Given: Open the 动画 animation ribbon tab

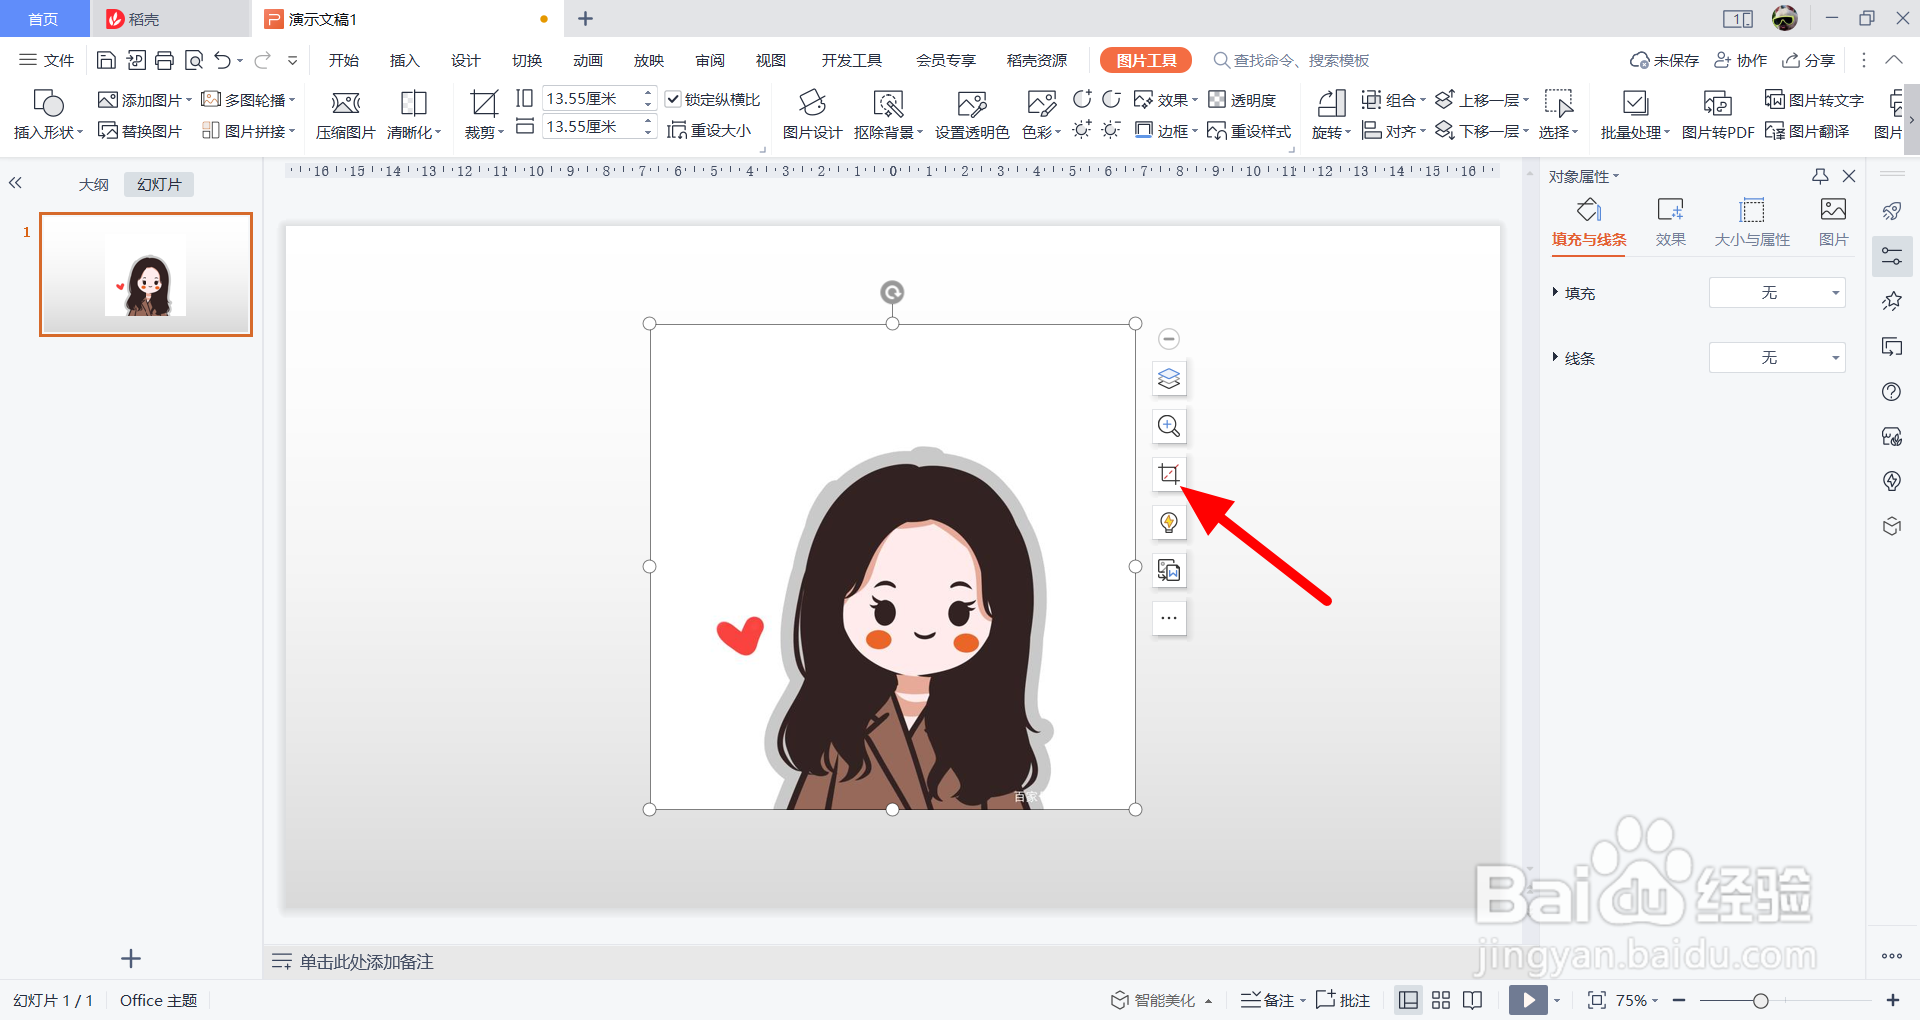Looking at the screenshot, I should click(x=587, y=61).
